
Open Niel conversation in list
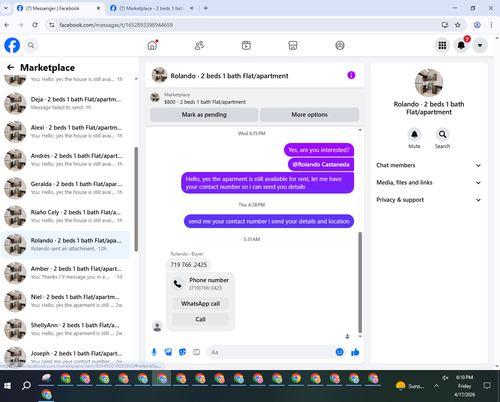(66, 301)
